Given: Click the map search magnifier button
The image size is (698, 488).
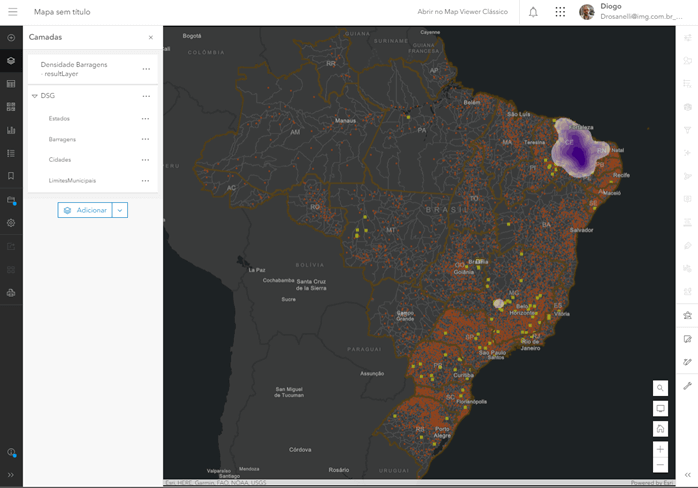Looking at the screenshot, I should click(660, 387).
